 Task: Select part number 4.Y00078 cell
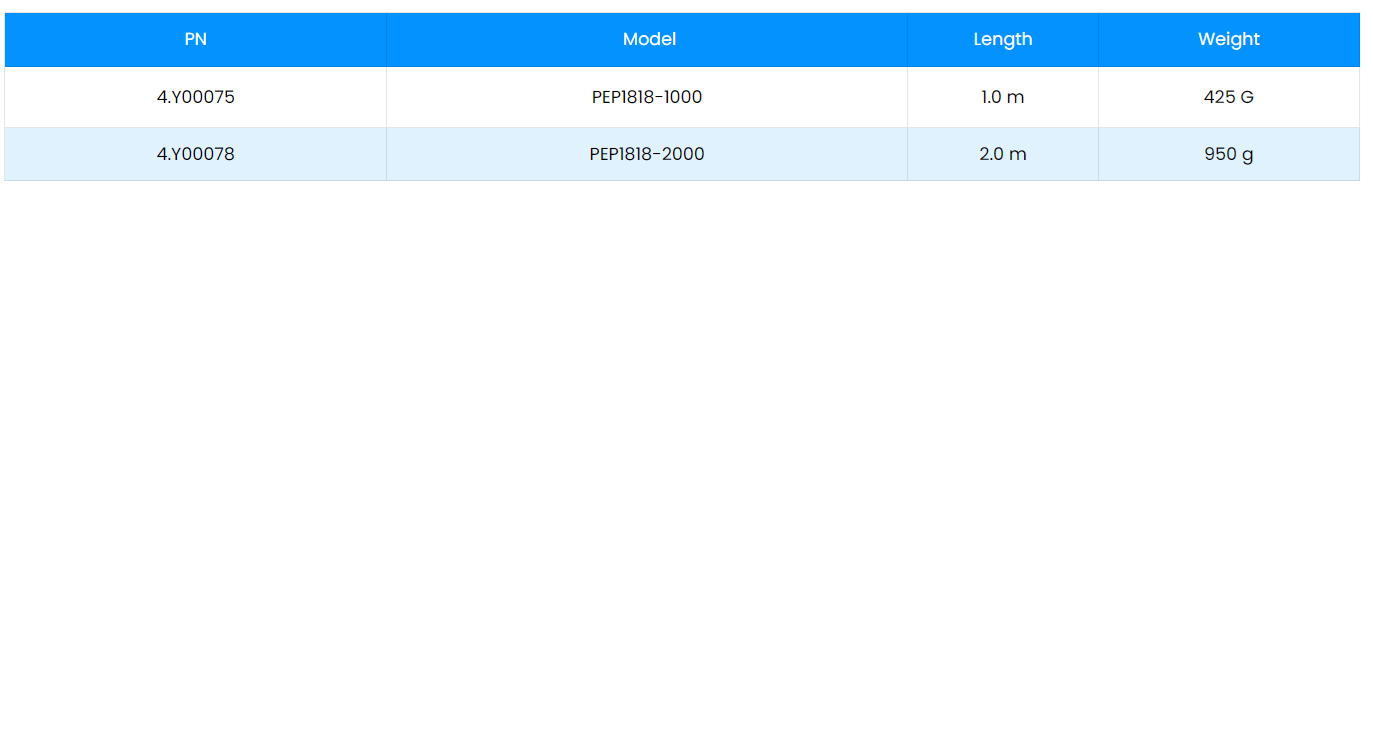(x=195, y=154)
